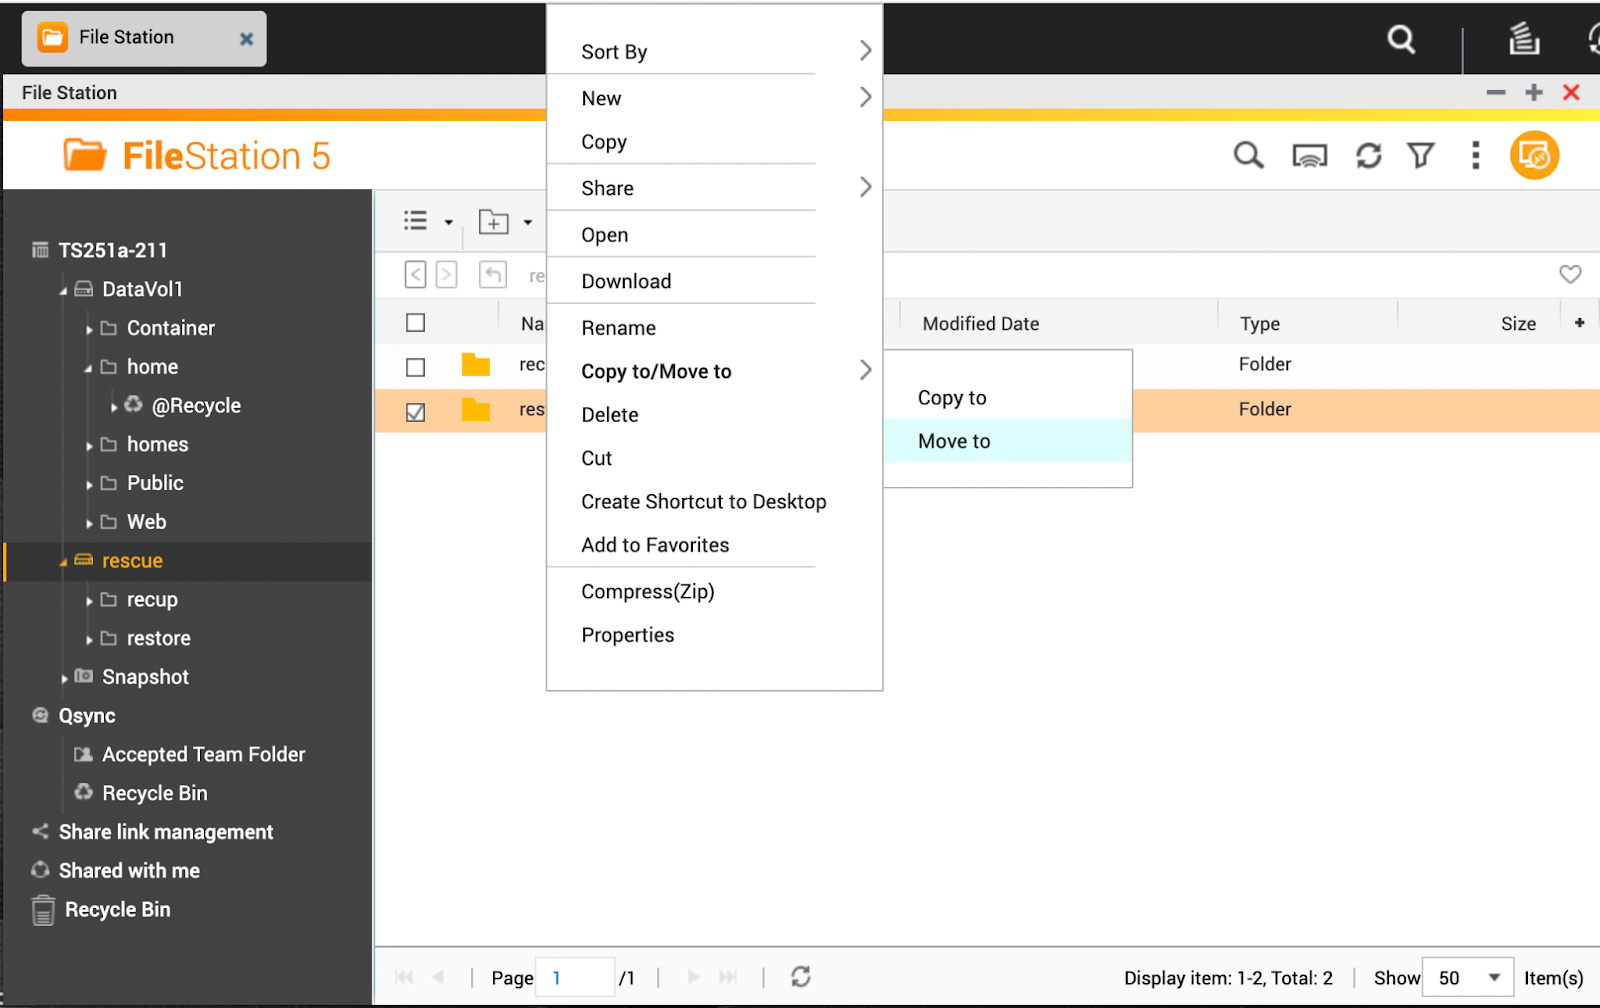This screenshot has height=1008, width=1600.
Task: Click the orange remote mount icon
Action: coord(1534,155)
